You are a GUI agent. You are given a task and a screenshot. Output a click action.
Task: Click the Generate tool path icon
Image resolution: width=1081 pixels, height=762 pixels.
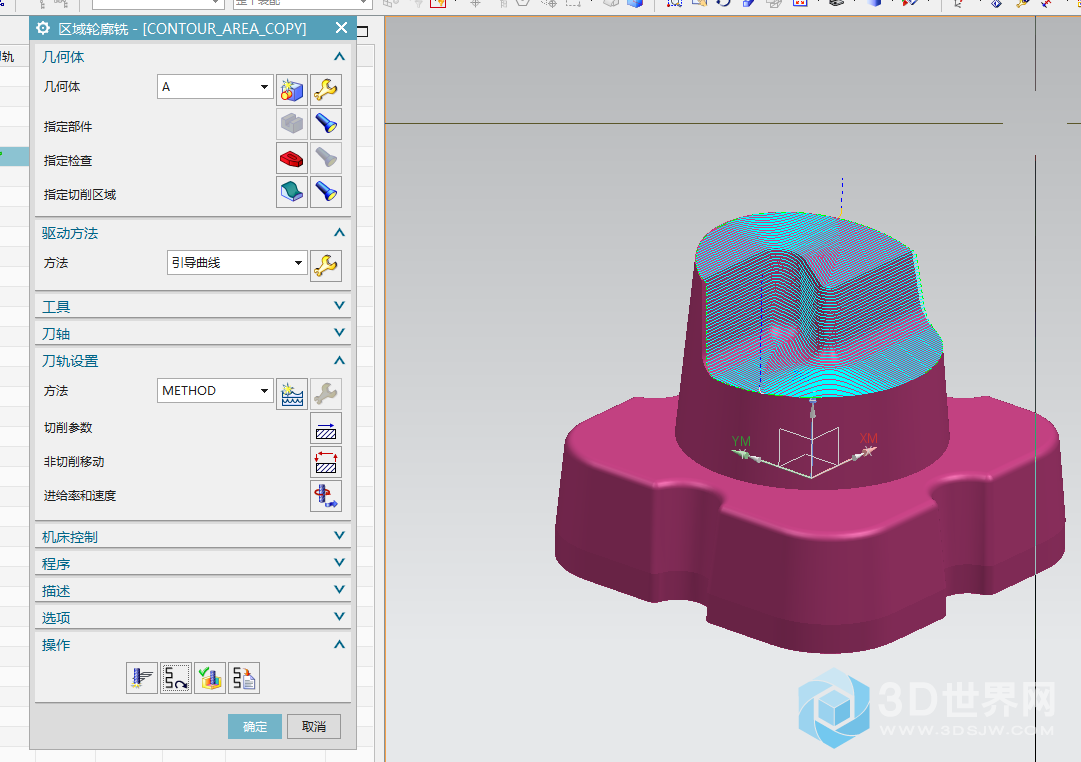(x=142, y=678)
